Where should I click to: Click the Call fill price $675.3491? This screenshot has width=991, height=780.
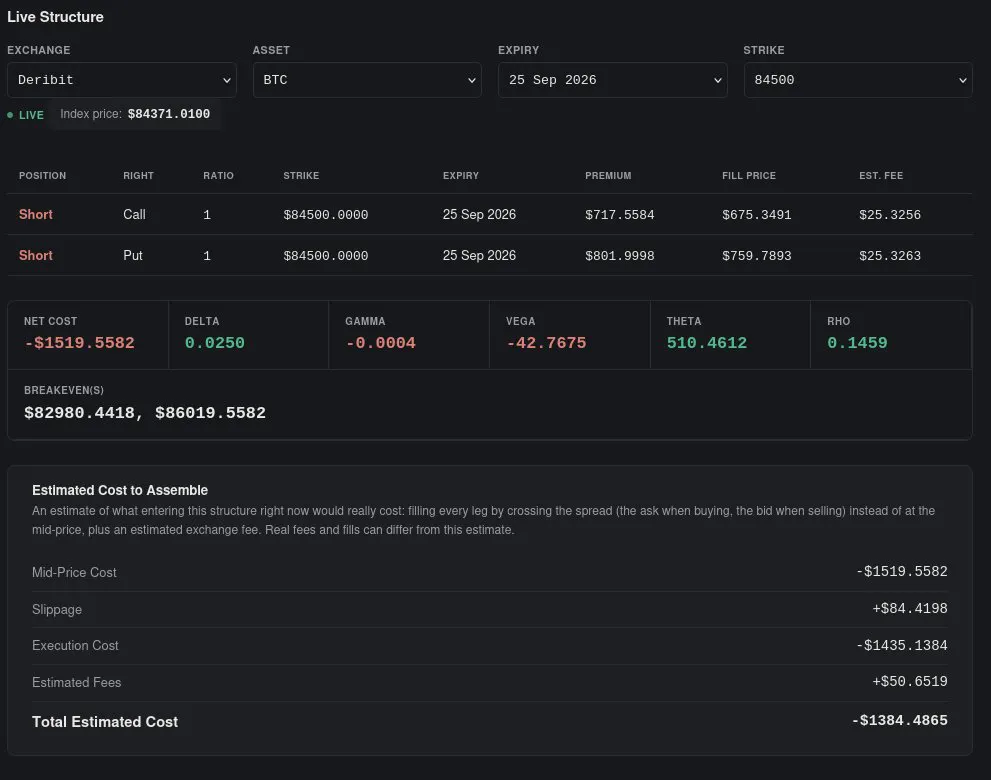click(x=757, y=215)
